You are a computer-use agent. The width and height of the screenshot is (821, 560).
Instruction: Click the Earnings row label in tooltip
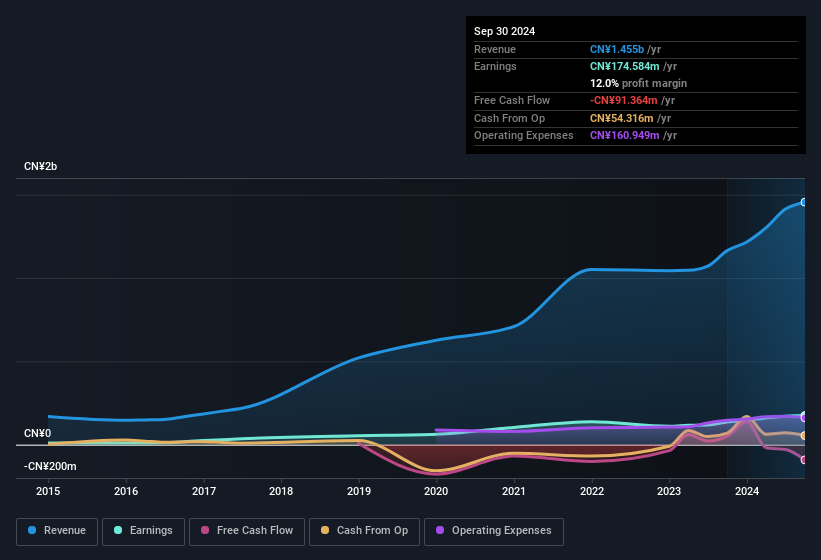pos(495,66)
